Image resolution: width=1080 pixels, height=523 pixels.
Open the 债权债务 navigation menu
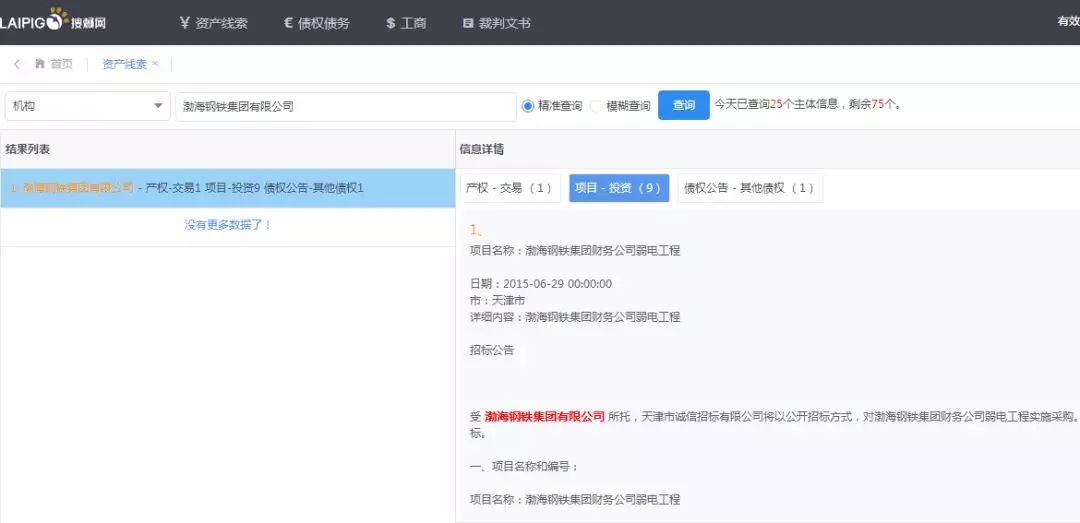[317, 23]
